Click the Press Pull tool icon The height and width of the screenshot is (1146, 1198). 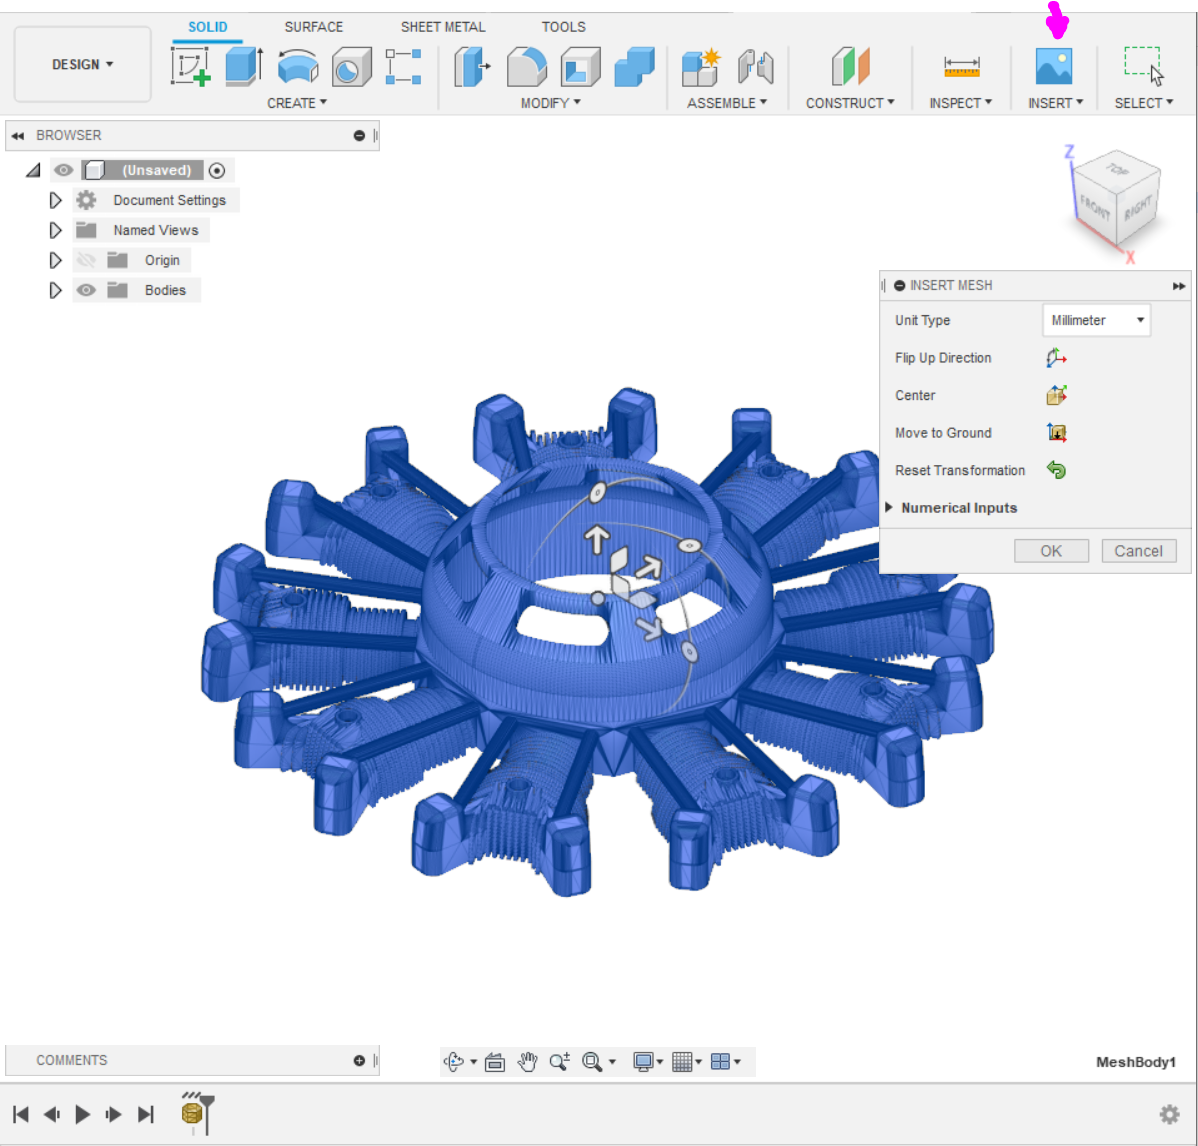pos(471,67)
